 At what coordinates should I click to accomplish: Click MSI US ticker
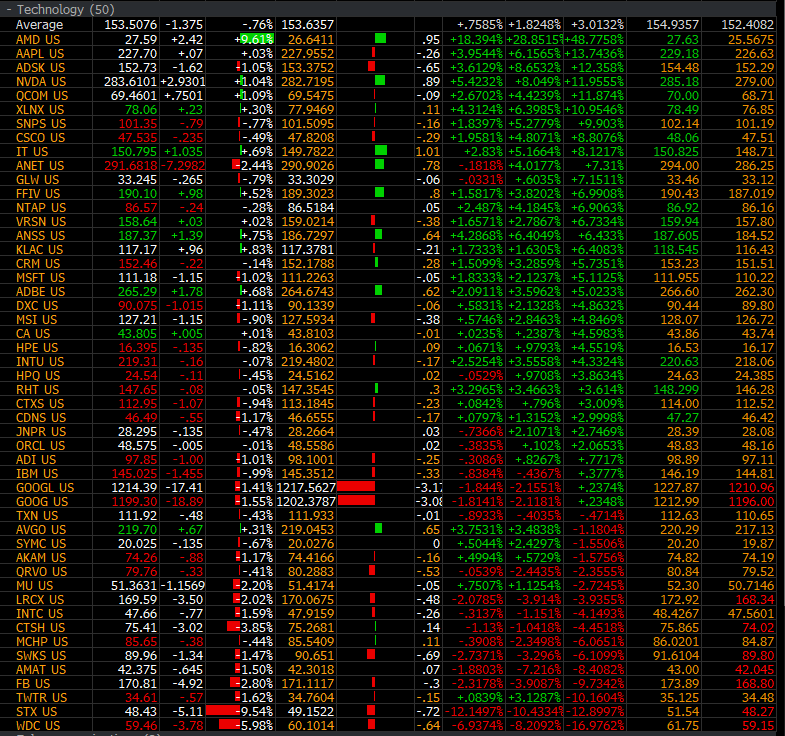tap(37, 320)
